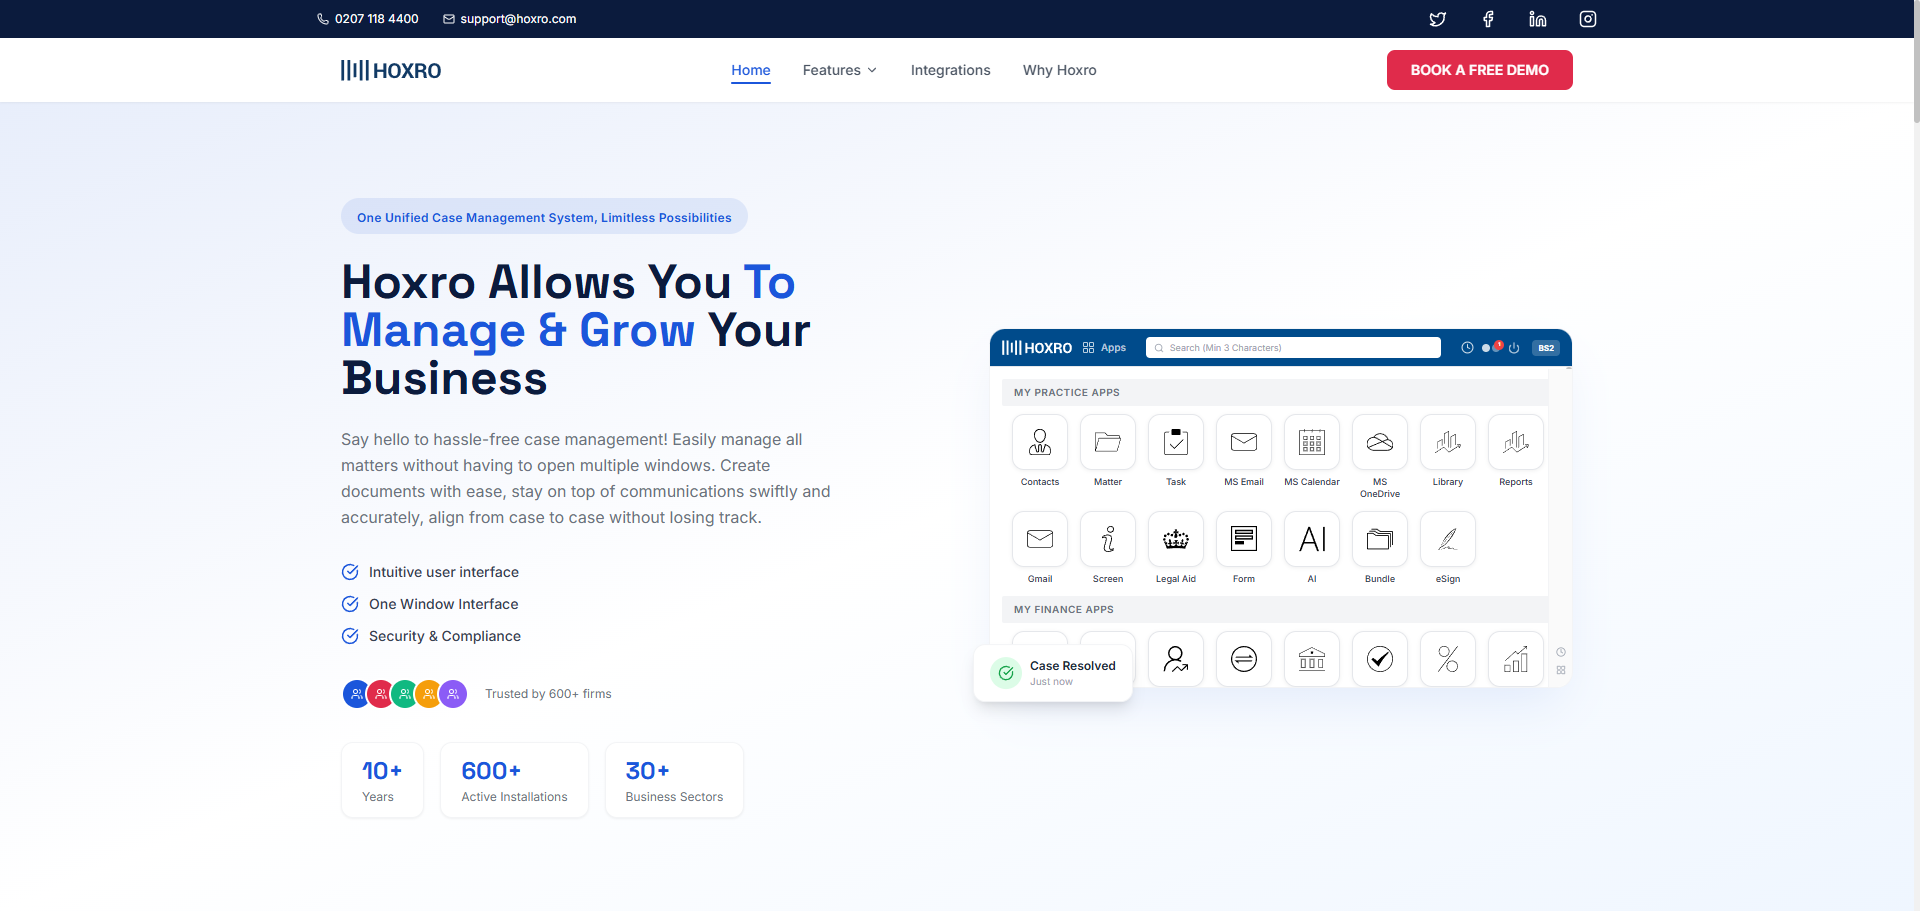Click the BS2 user badge
This screenshot has width=1920, height=911.
pos(1546,348)
